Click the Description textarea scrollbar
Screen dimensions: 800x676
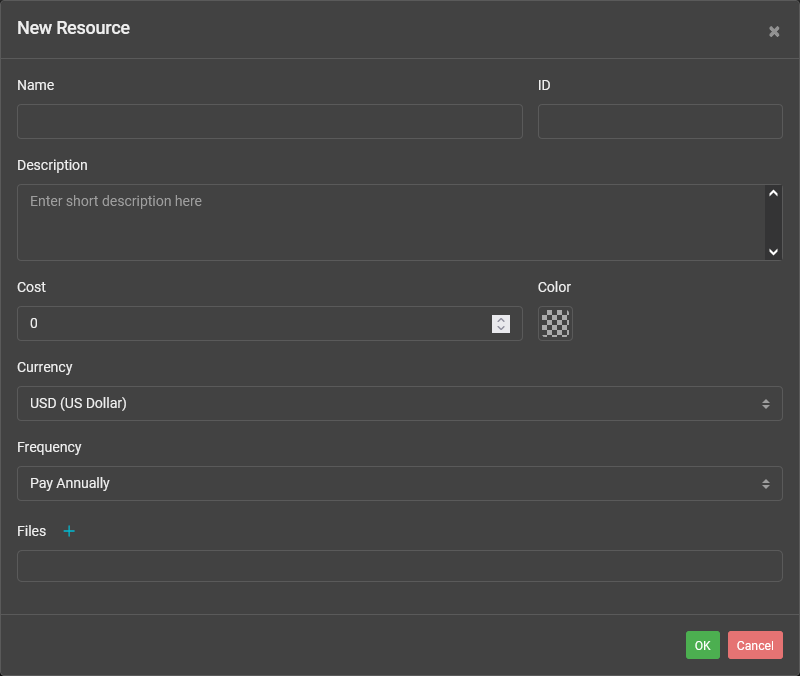point(774,222)
